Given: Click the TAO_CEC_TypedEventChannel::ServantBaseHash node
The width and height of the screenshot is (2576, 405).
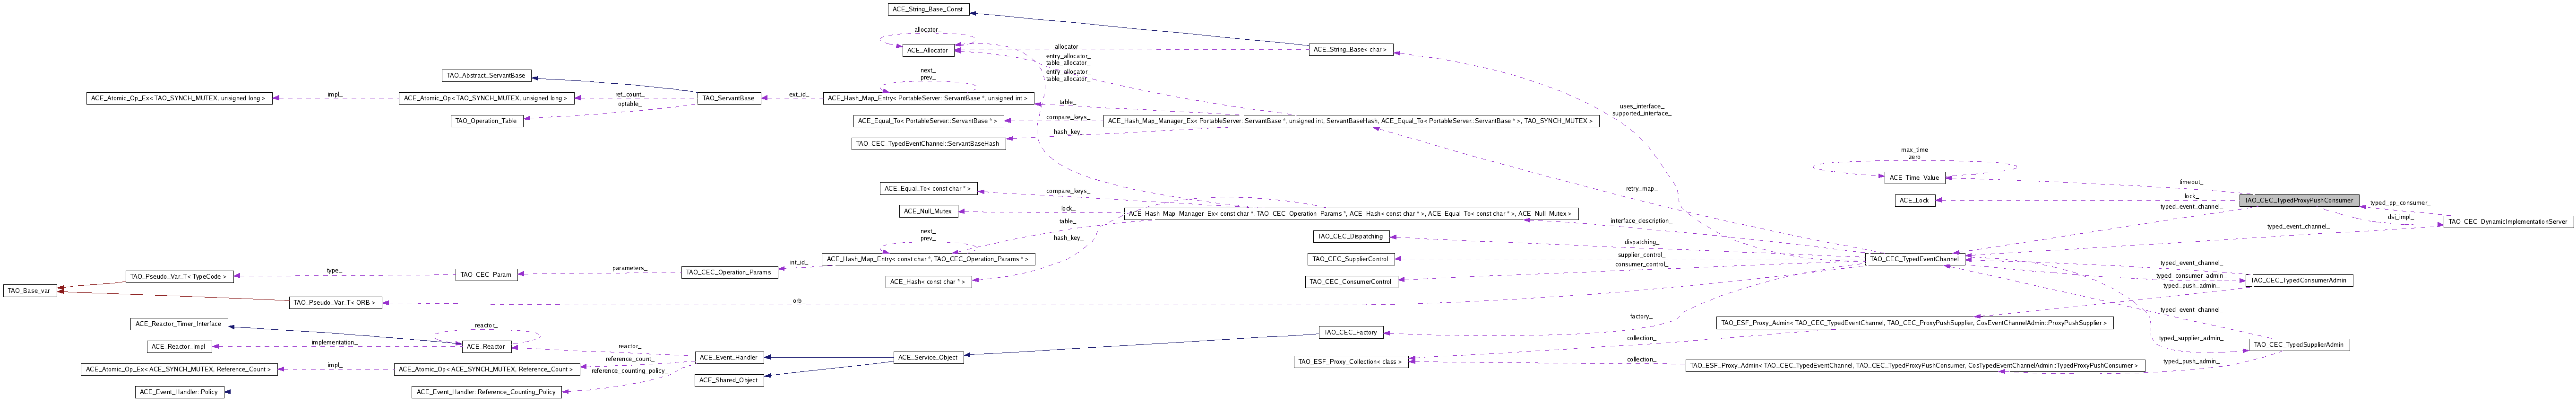Looking at the screenshot, I should point(927,144).
